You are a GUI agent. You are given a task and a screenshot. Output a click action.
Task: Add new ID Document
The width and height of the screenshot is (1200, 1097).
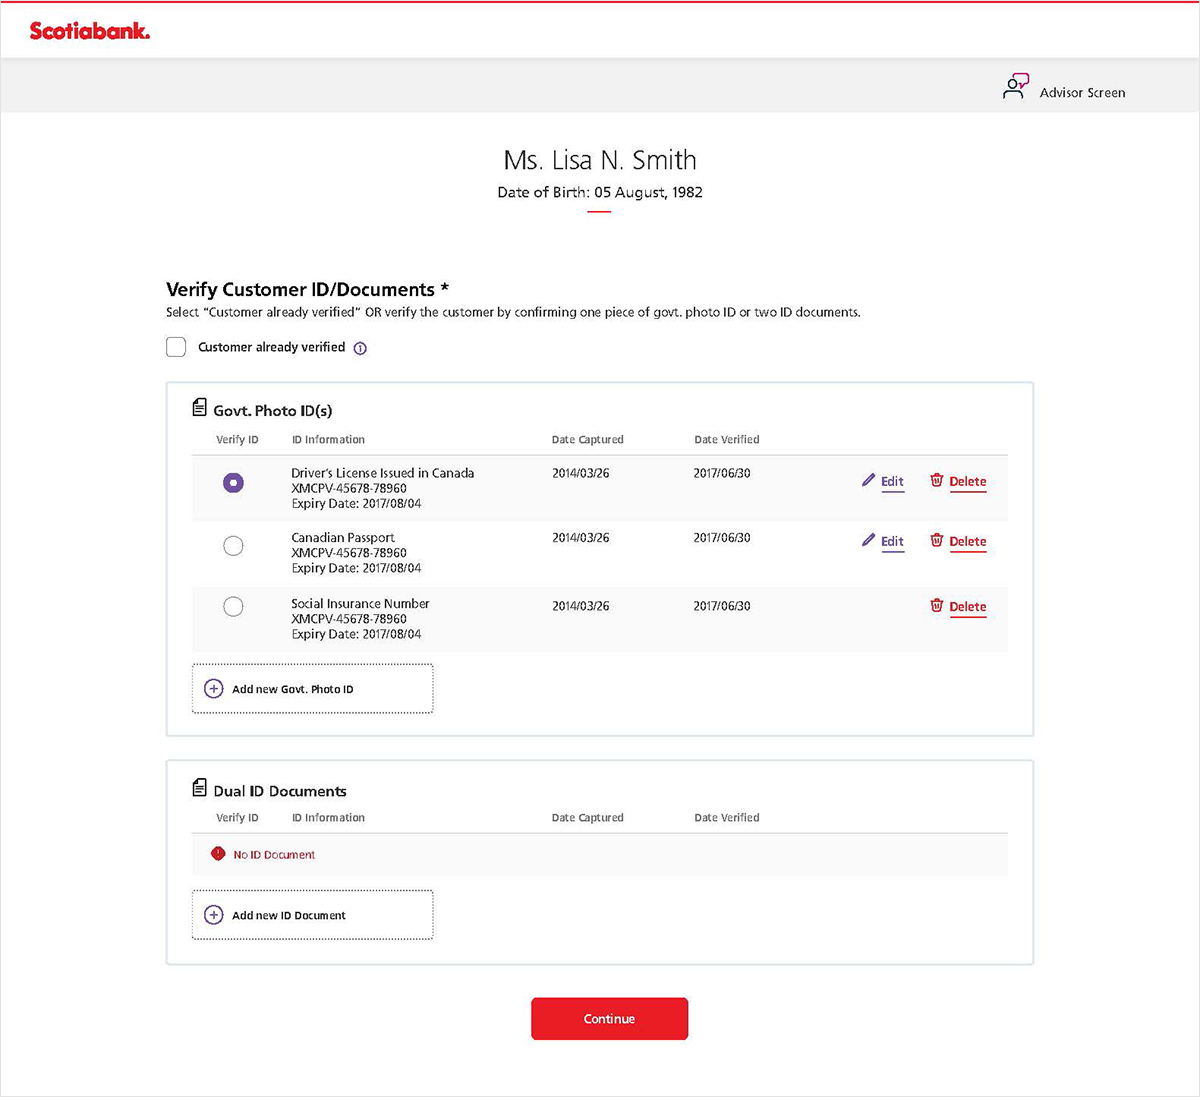click(312, 915)
